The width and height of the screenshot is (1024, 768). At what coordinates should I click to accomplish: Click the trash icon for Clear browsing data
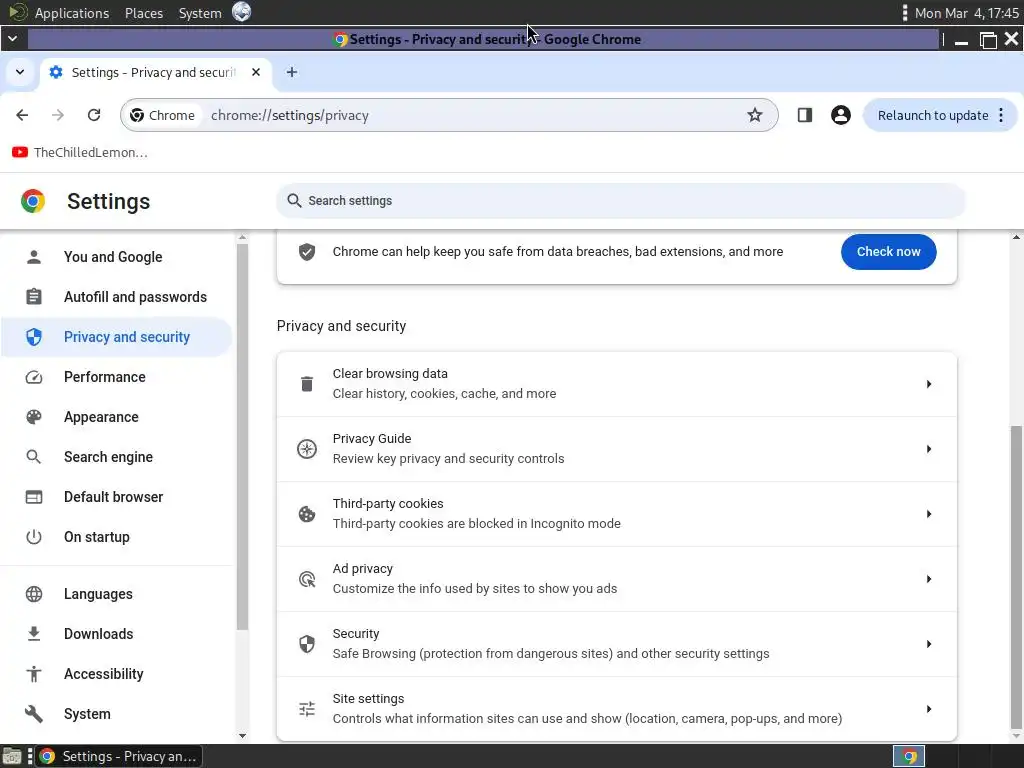coord(307,384)
